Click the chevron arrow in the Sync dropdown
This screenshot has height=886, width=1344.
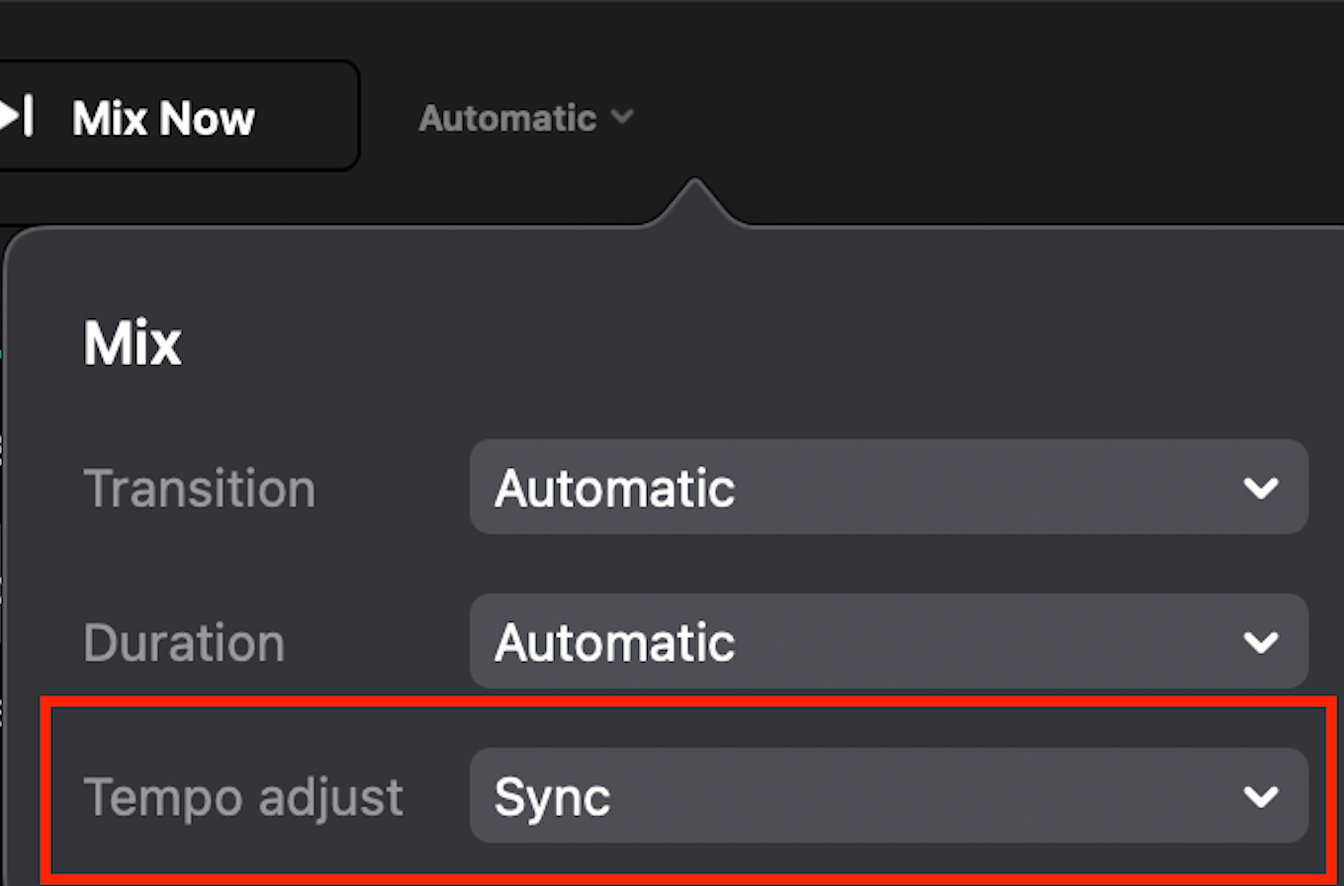1261,796
